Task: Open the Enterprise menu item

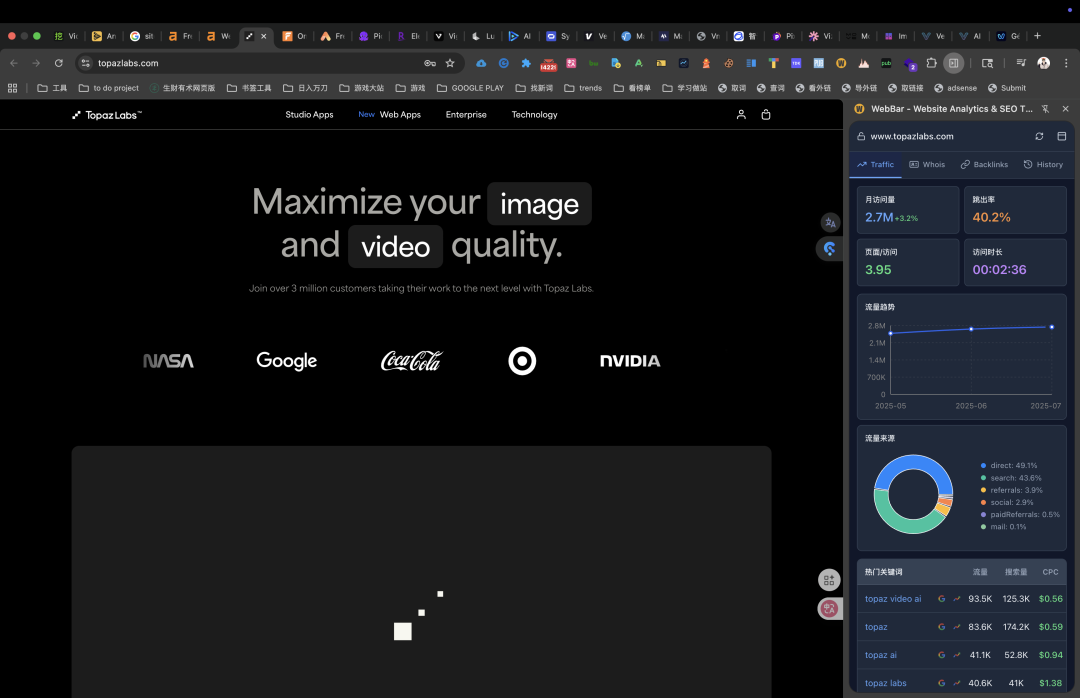Action: 466,114
